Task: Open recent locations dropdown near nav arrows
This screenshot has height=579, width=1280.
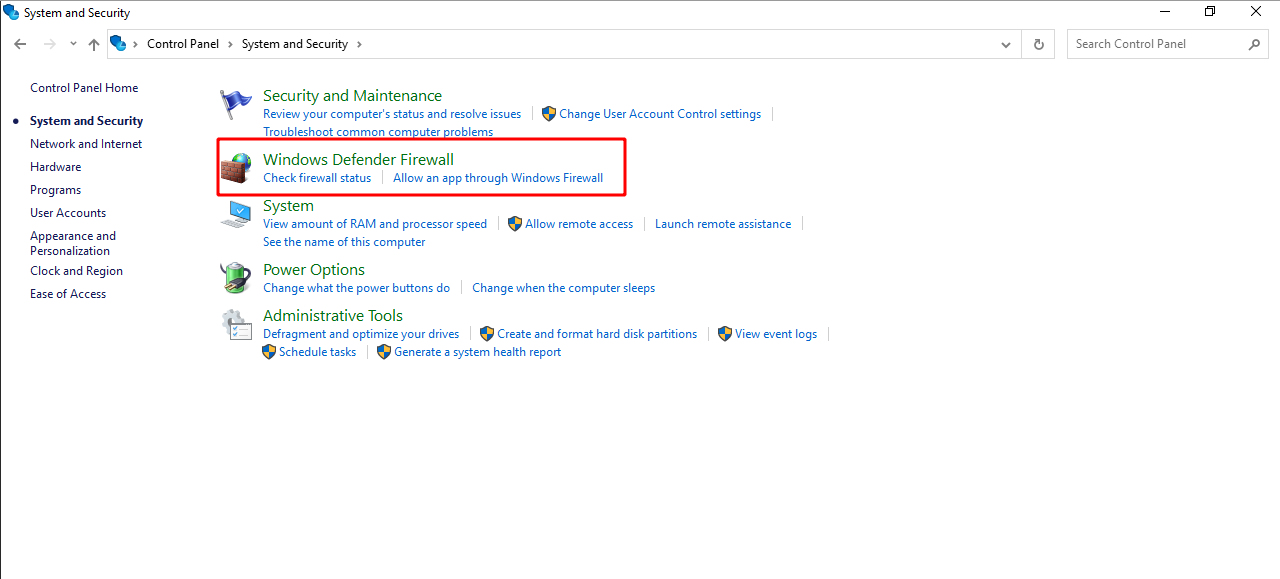Action: click(x=73, y=44)
